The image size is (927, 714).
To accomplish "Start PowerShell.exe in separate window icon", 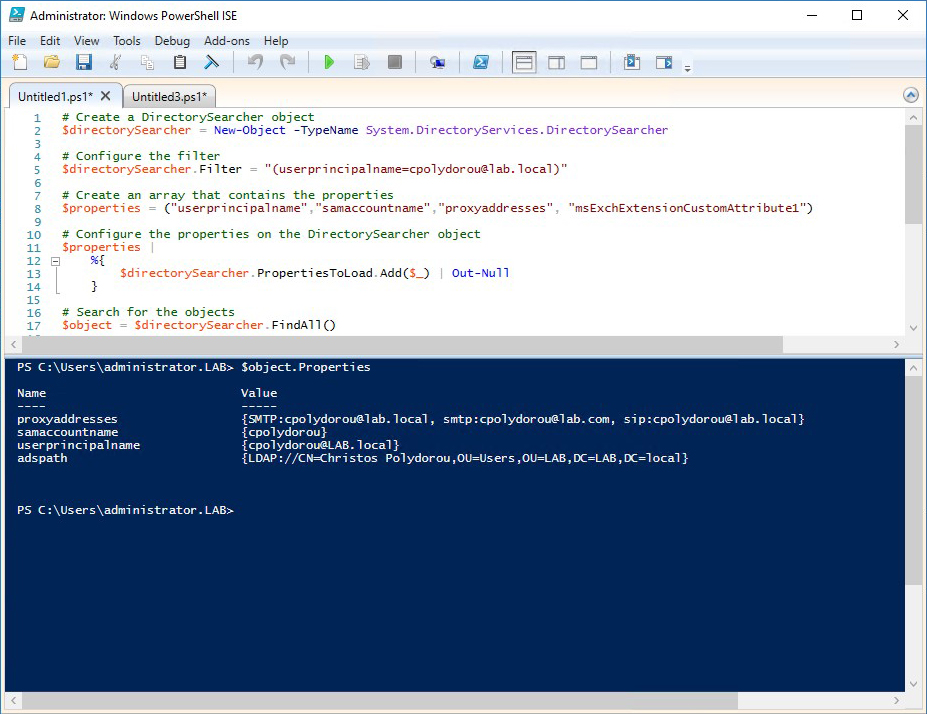I will (x=481, y=62).
